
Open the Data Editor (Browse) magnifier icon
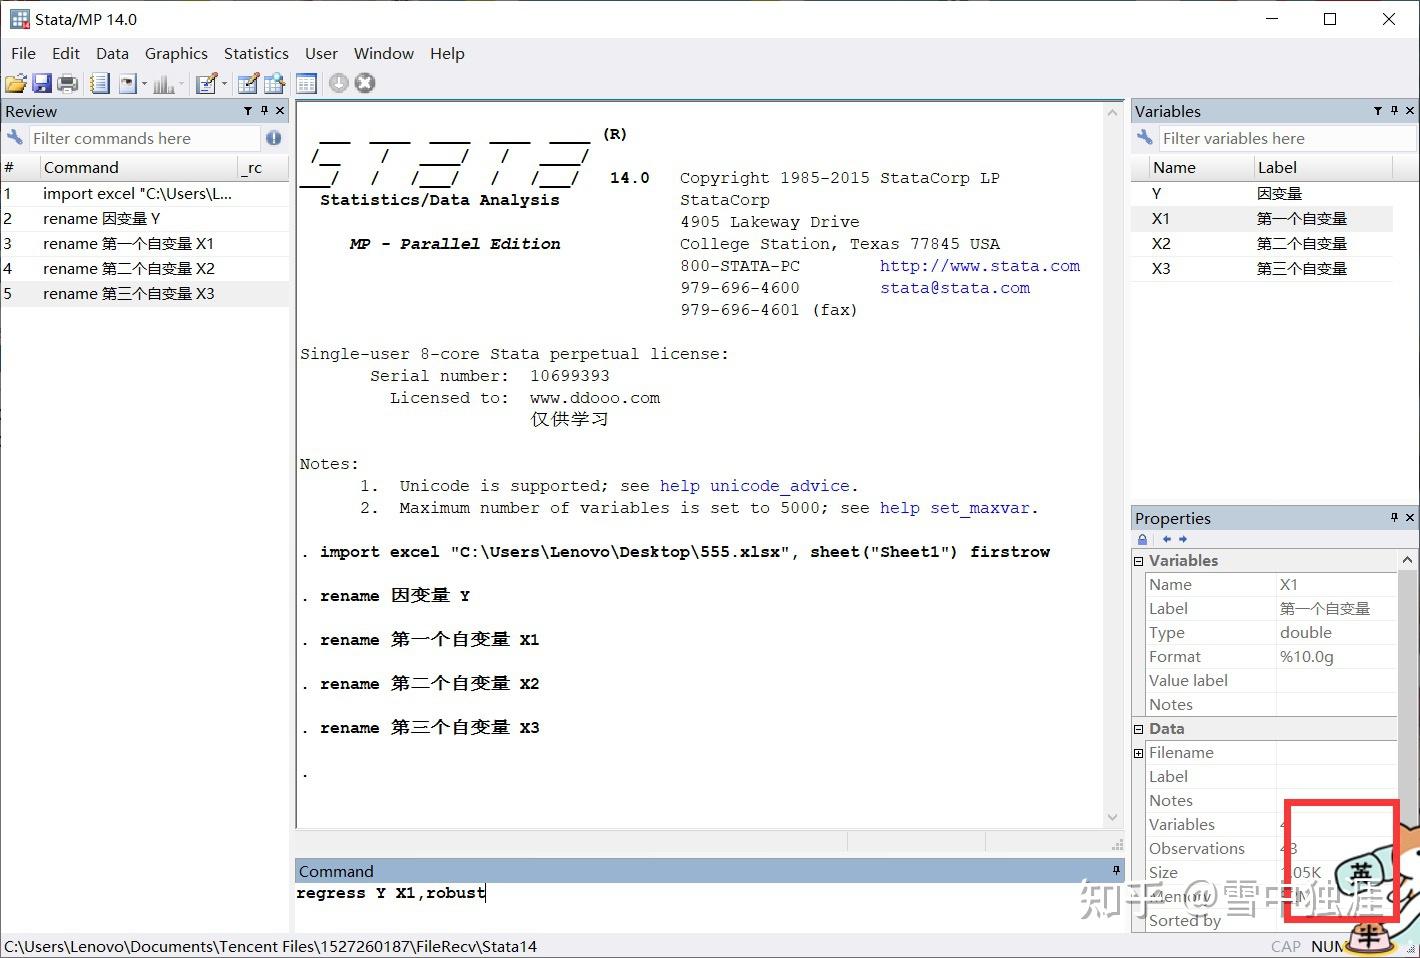tap(274, 84)
